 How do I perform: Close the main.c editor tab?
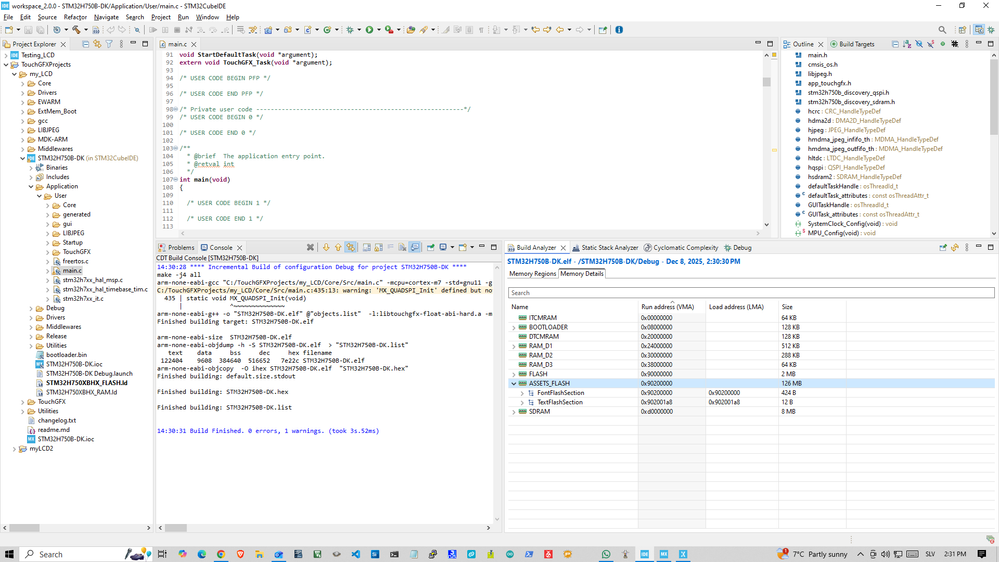(191, 45)
